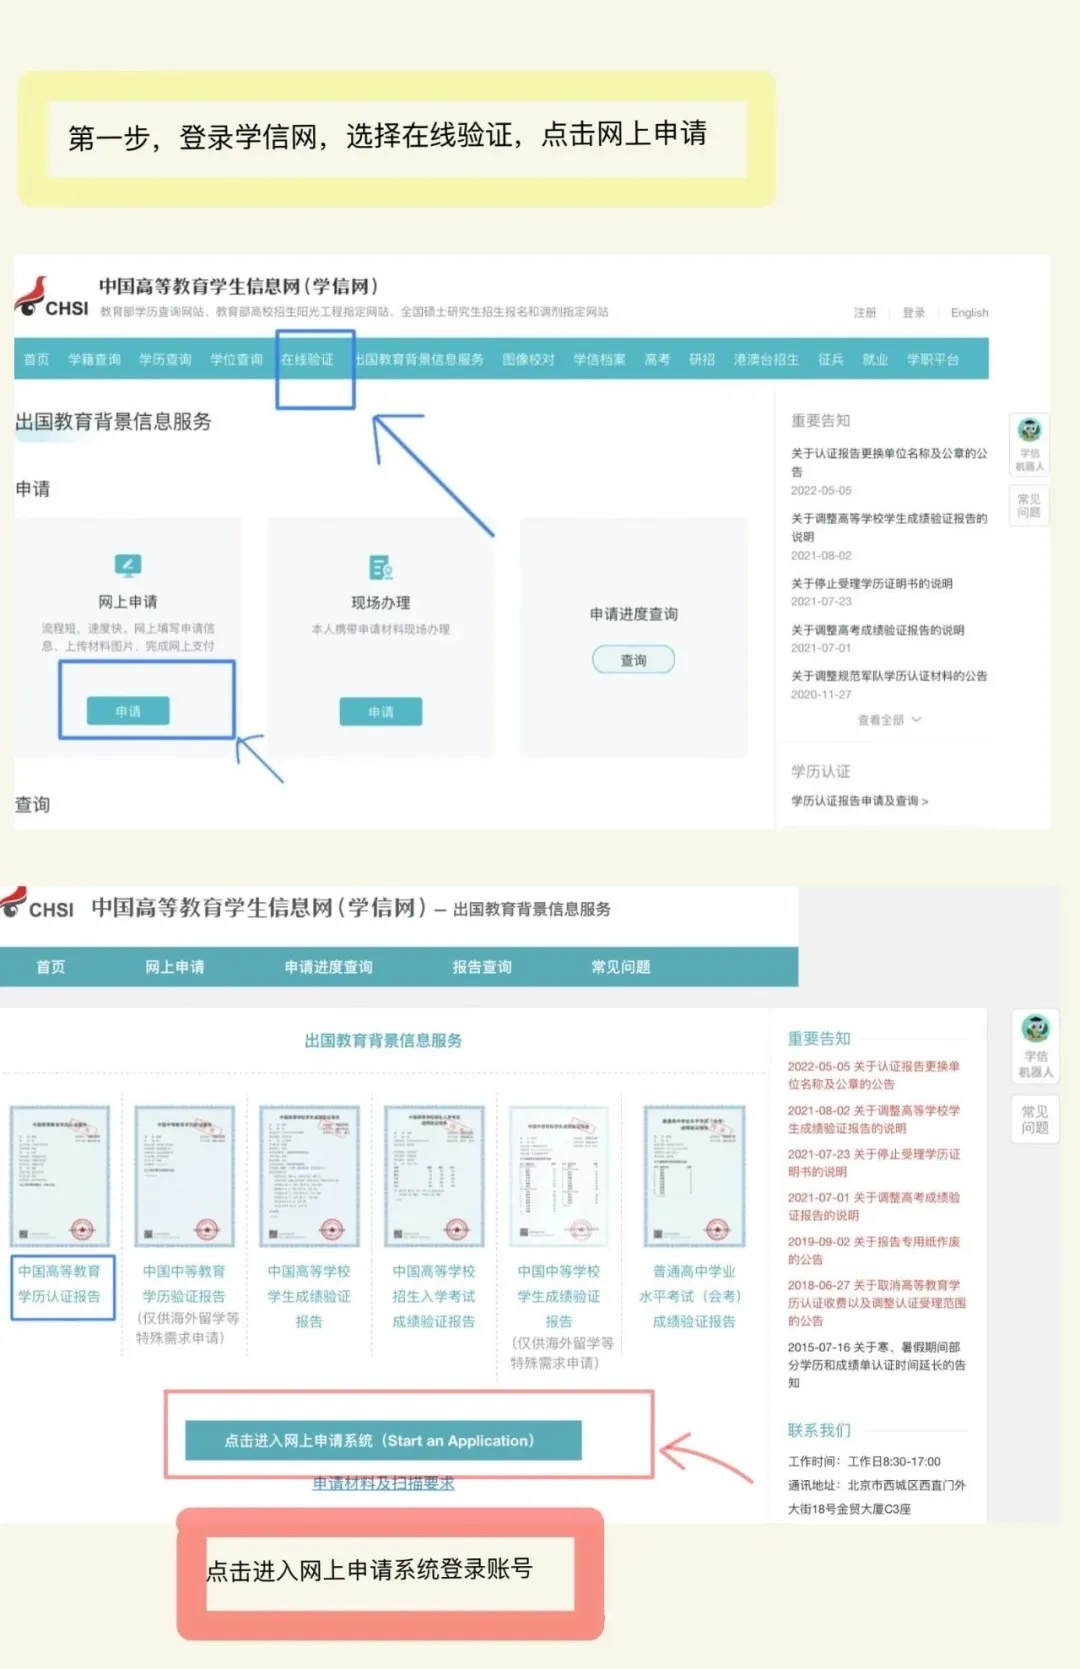Open the 学职平台 navigation item
The width and height of the screenshot is (1080, 1669).
point(933,359)
